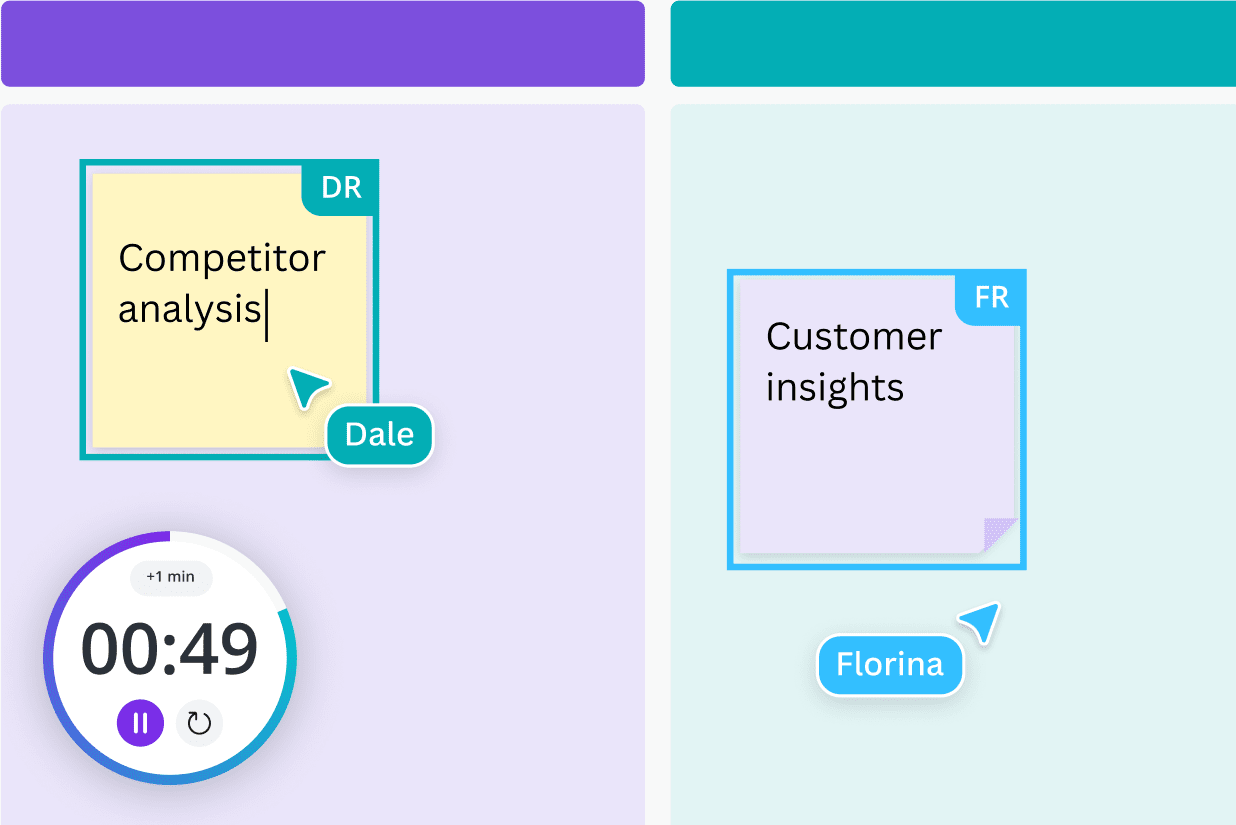The width and height of the screenshot is (1236, 825).
Task: Pause the countdown timer
Action: click(140, 723)
